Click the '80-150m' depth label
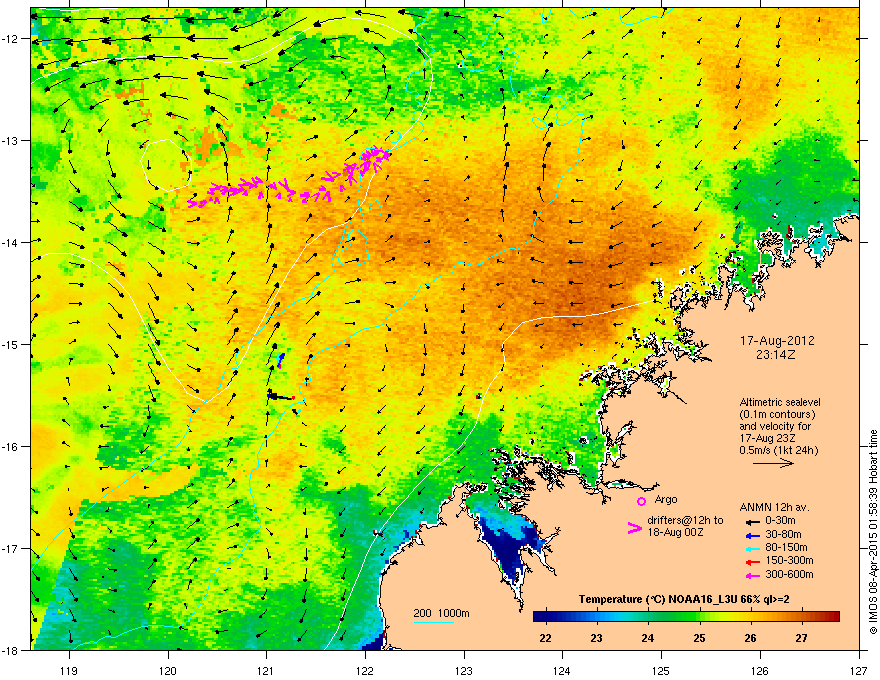The width and height of the screenshot is (880, 680). [x=786, y=547]
